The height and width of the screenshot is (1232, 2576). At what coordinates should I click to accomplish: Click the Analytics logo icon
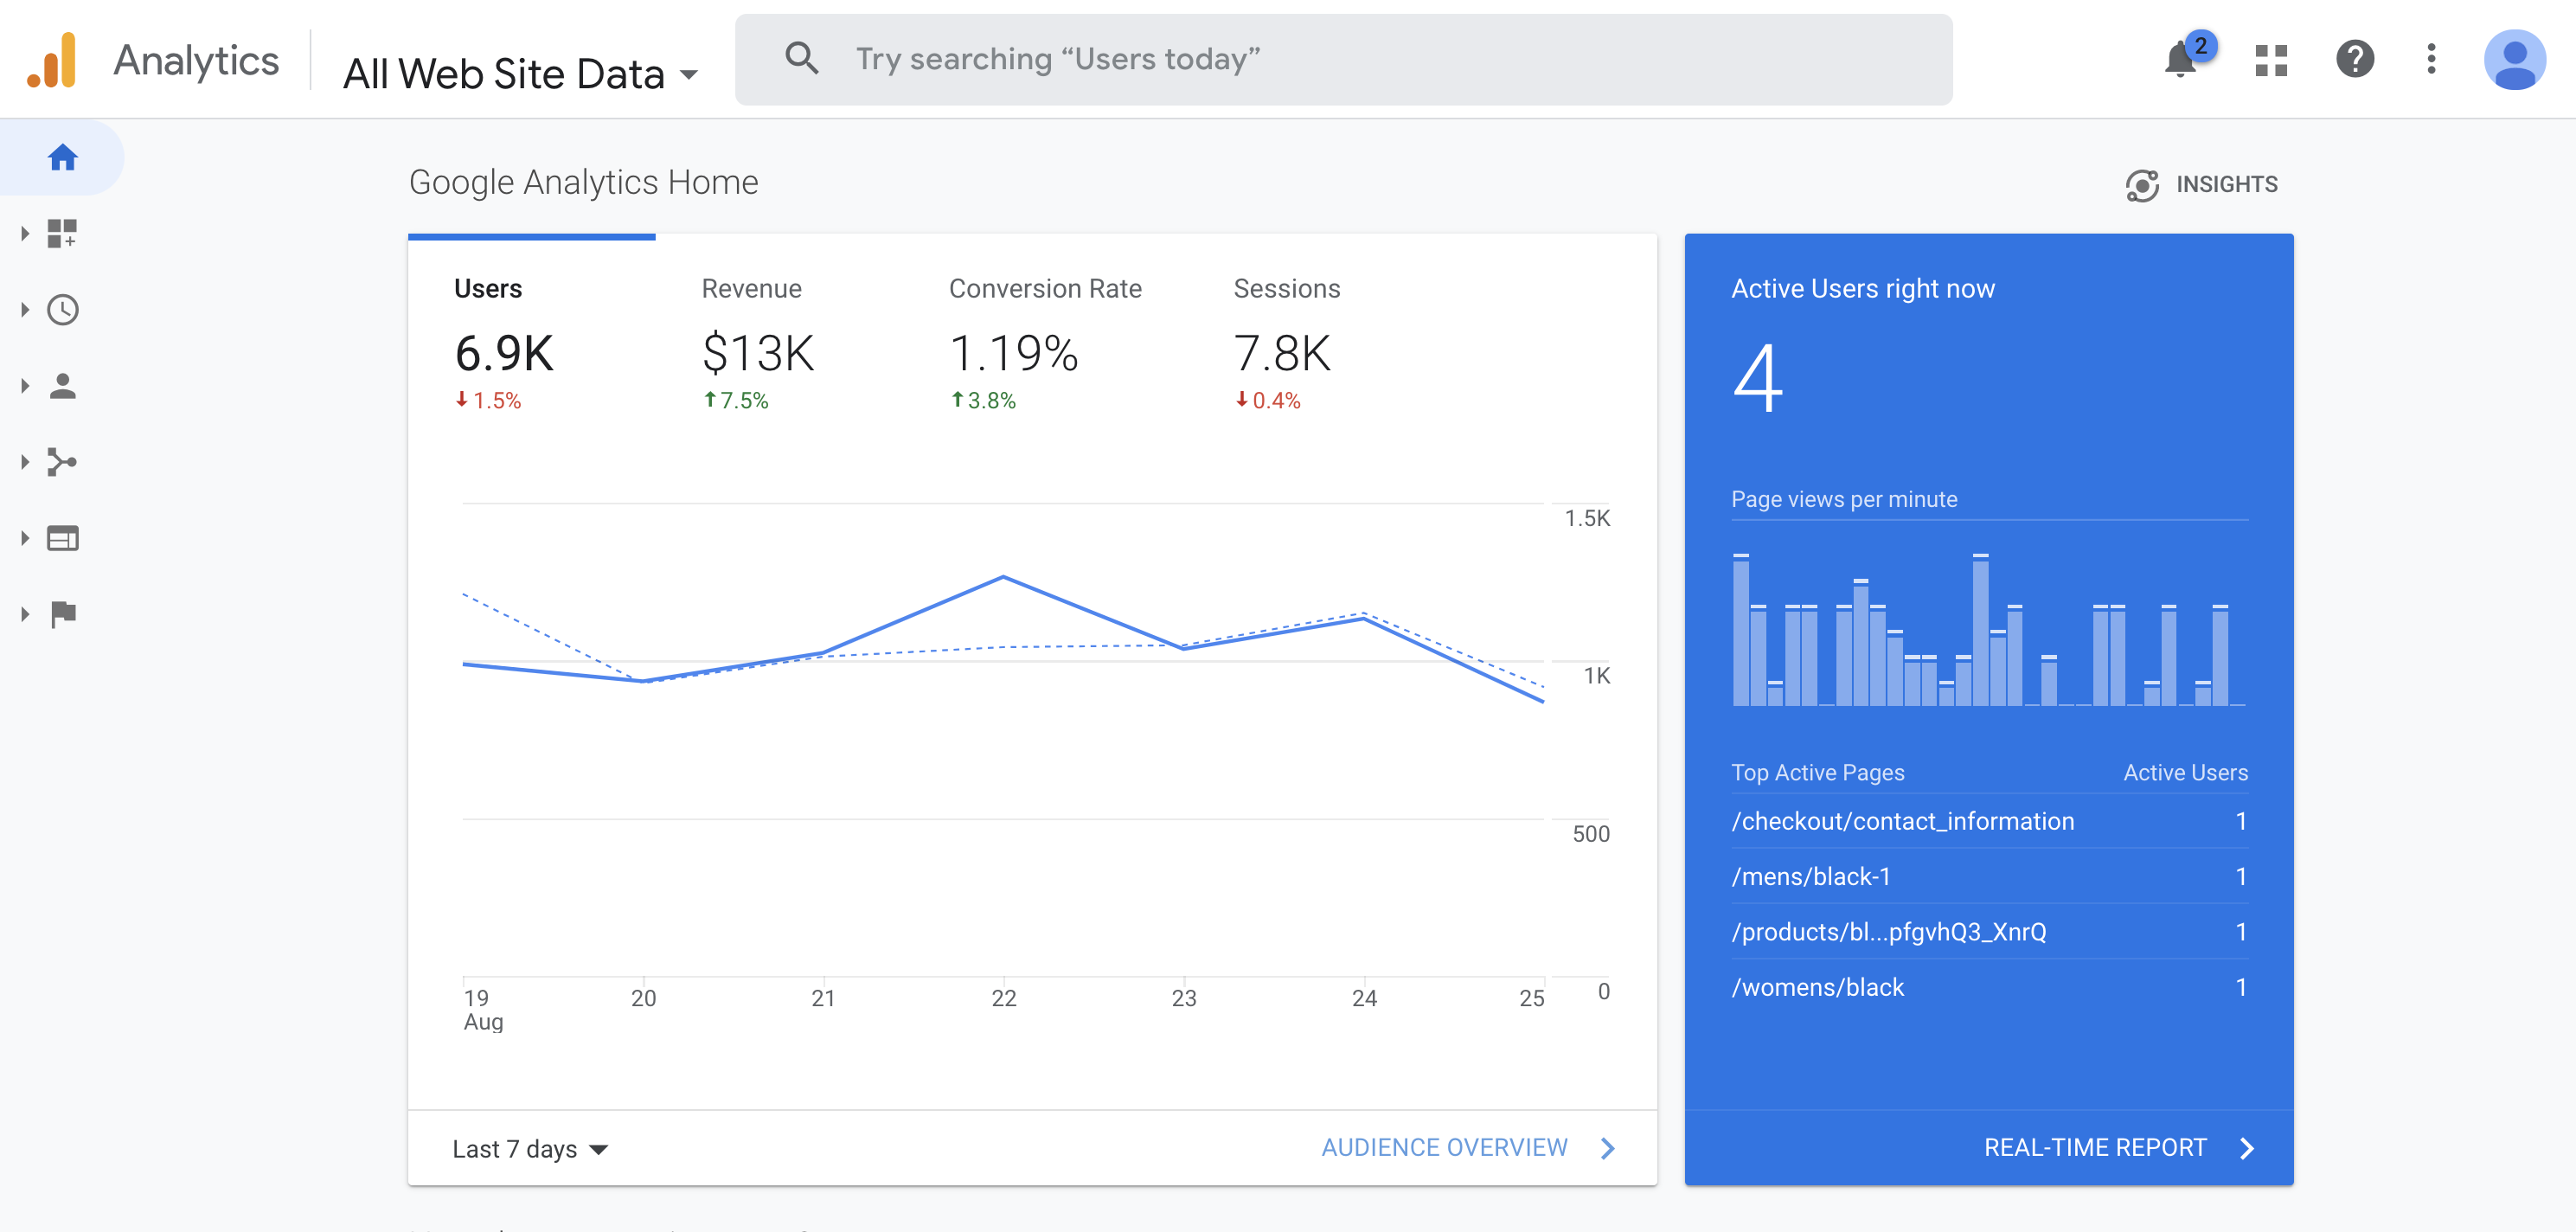(x=52, y=60)
